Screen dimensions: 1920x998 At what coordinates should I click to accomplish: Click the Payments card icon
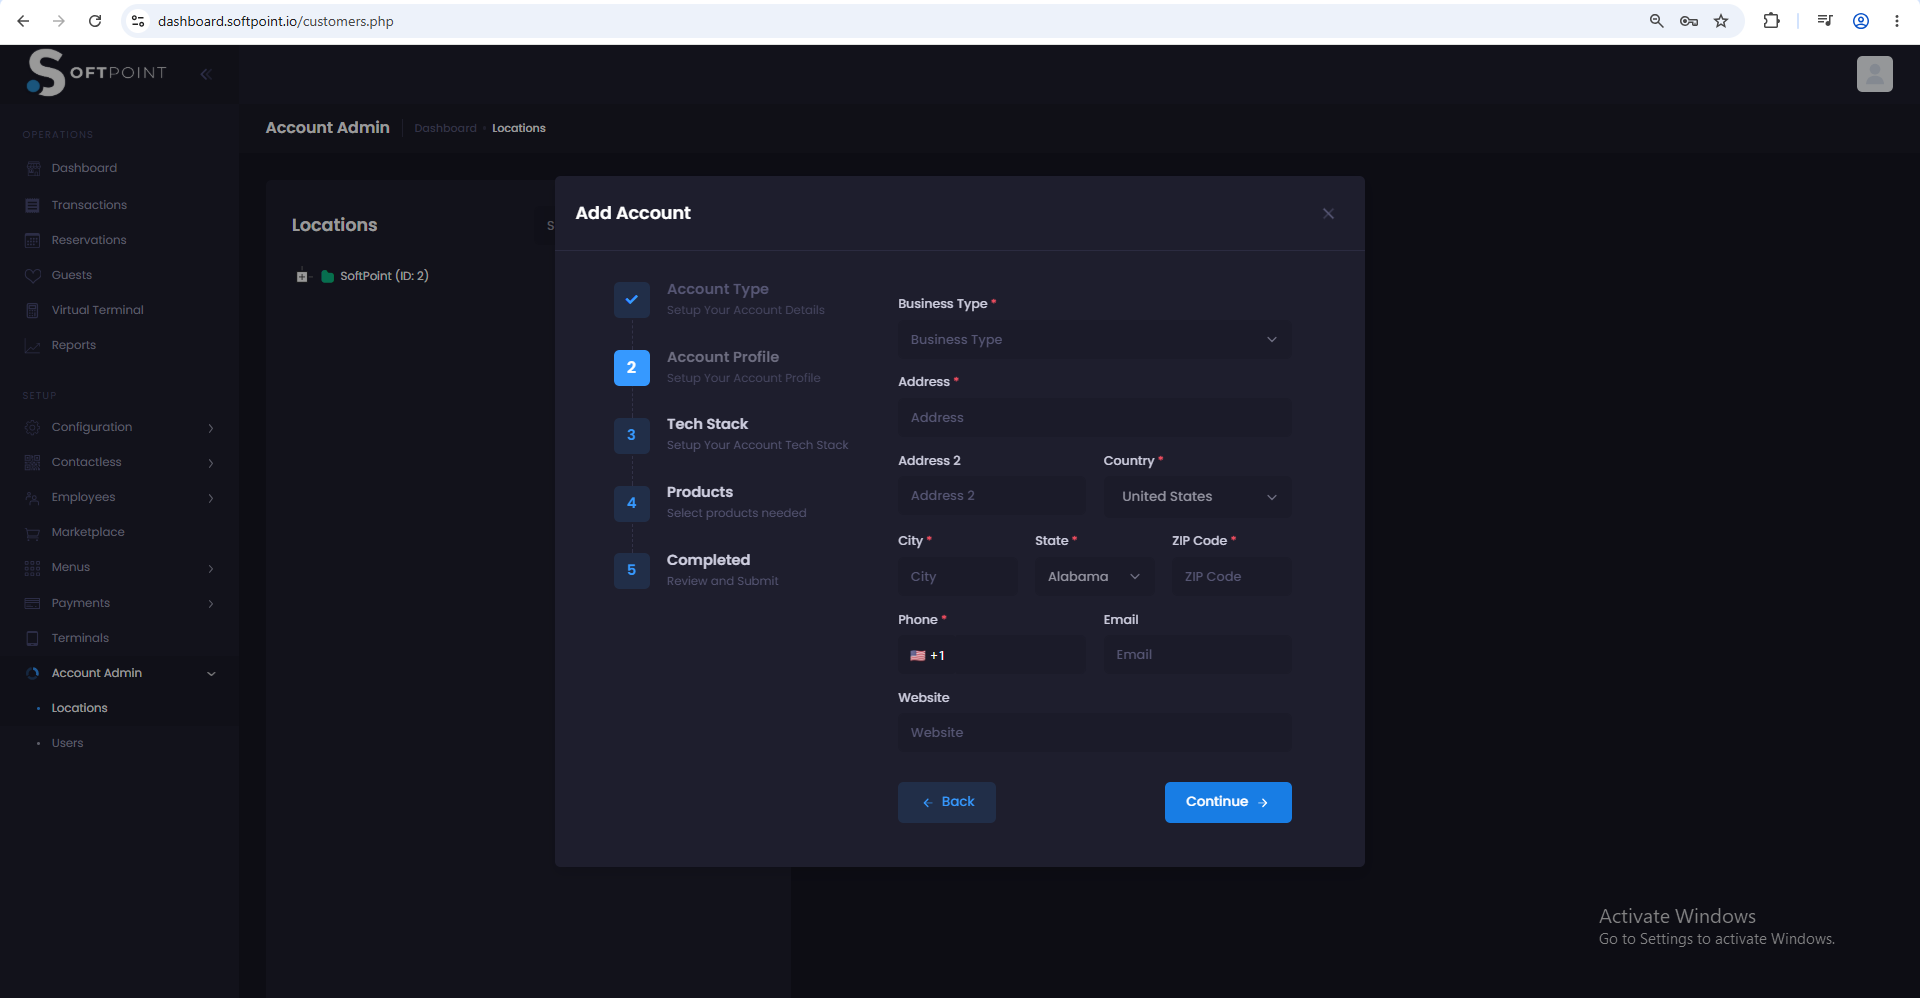[x=33, y=603]
